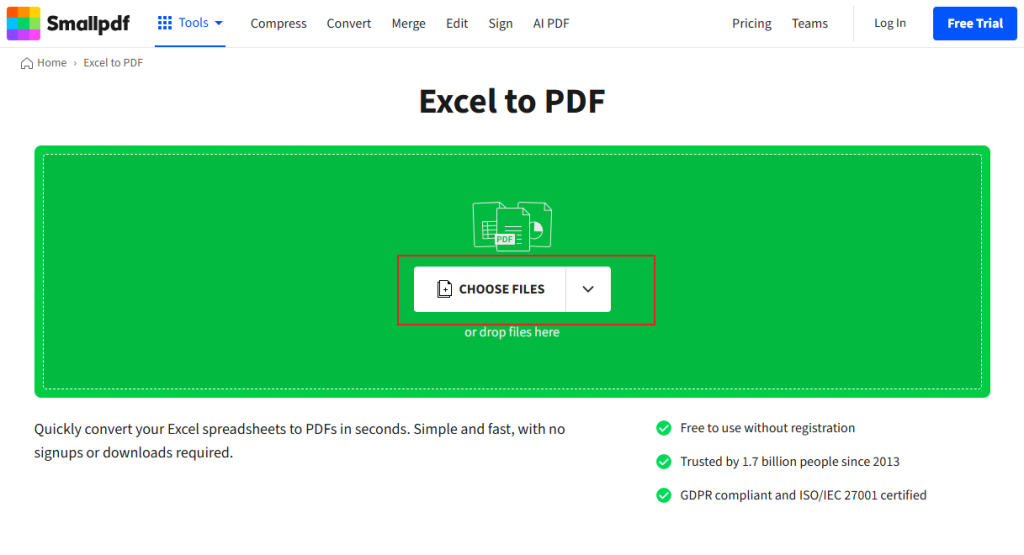Expand the file source chevron dropdown

(588, 289)
